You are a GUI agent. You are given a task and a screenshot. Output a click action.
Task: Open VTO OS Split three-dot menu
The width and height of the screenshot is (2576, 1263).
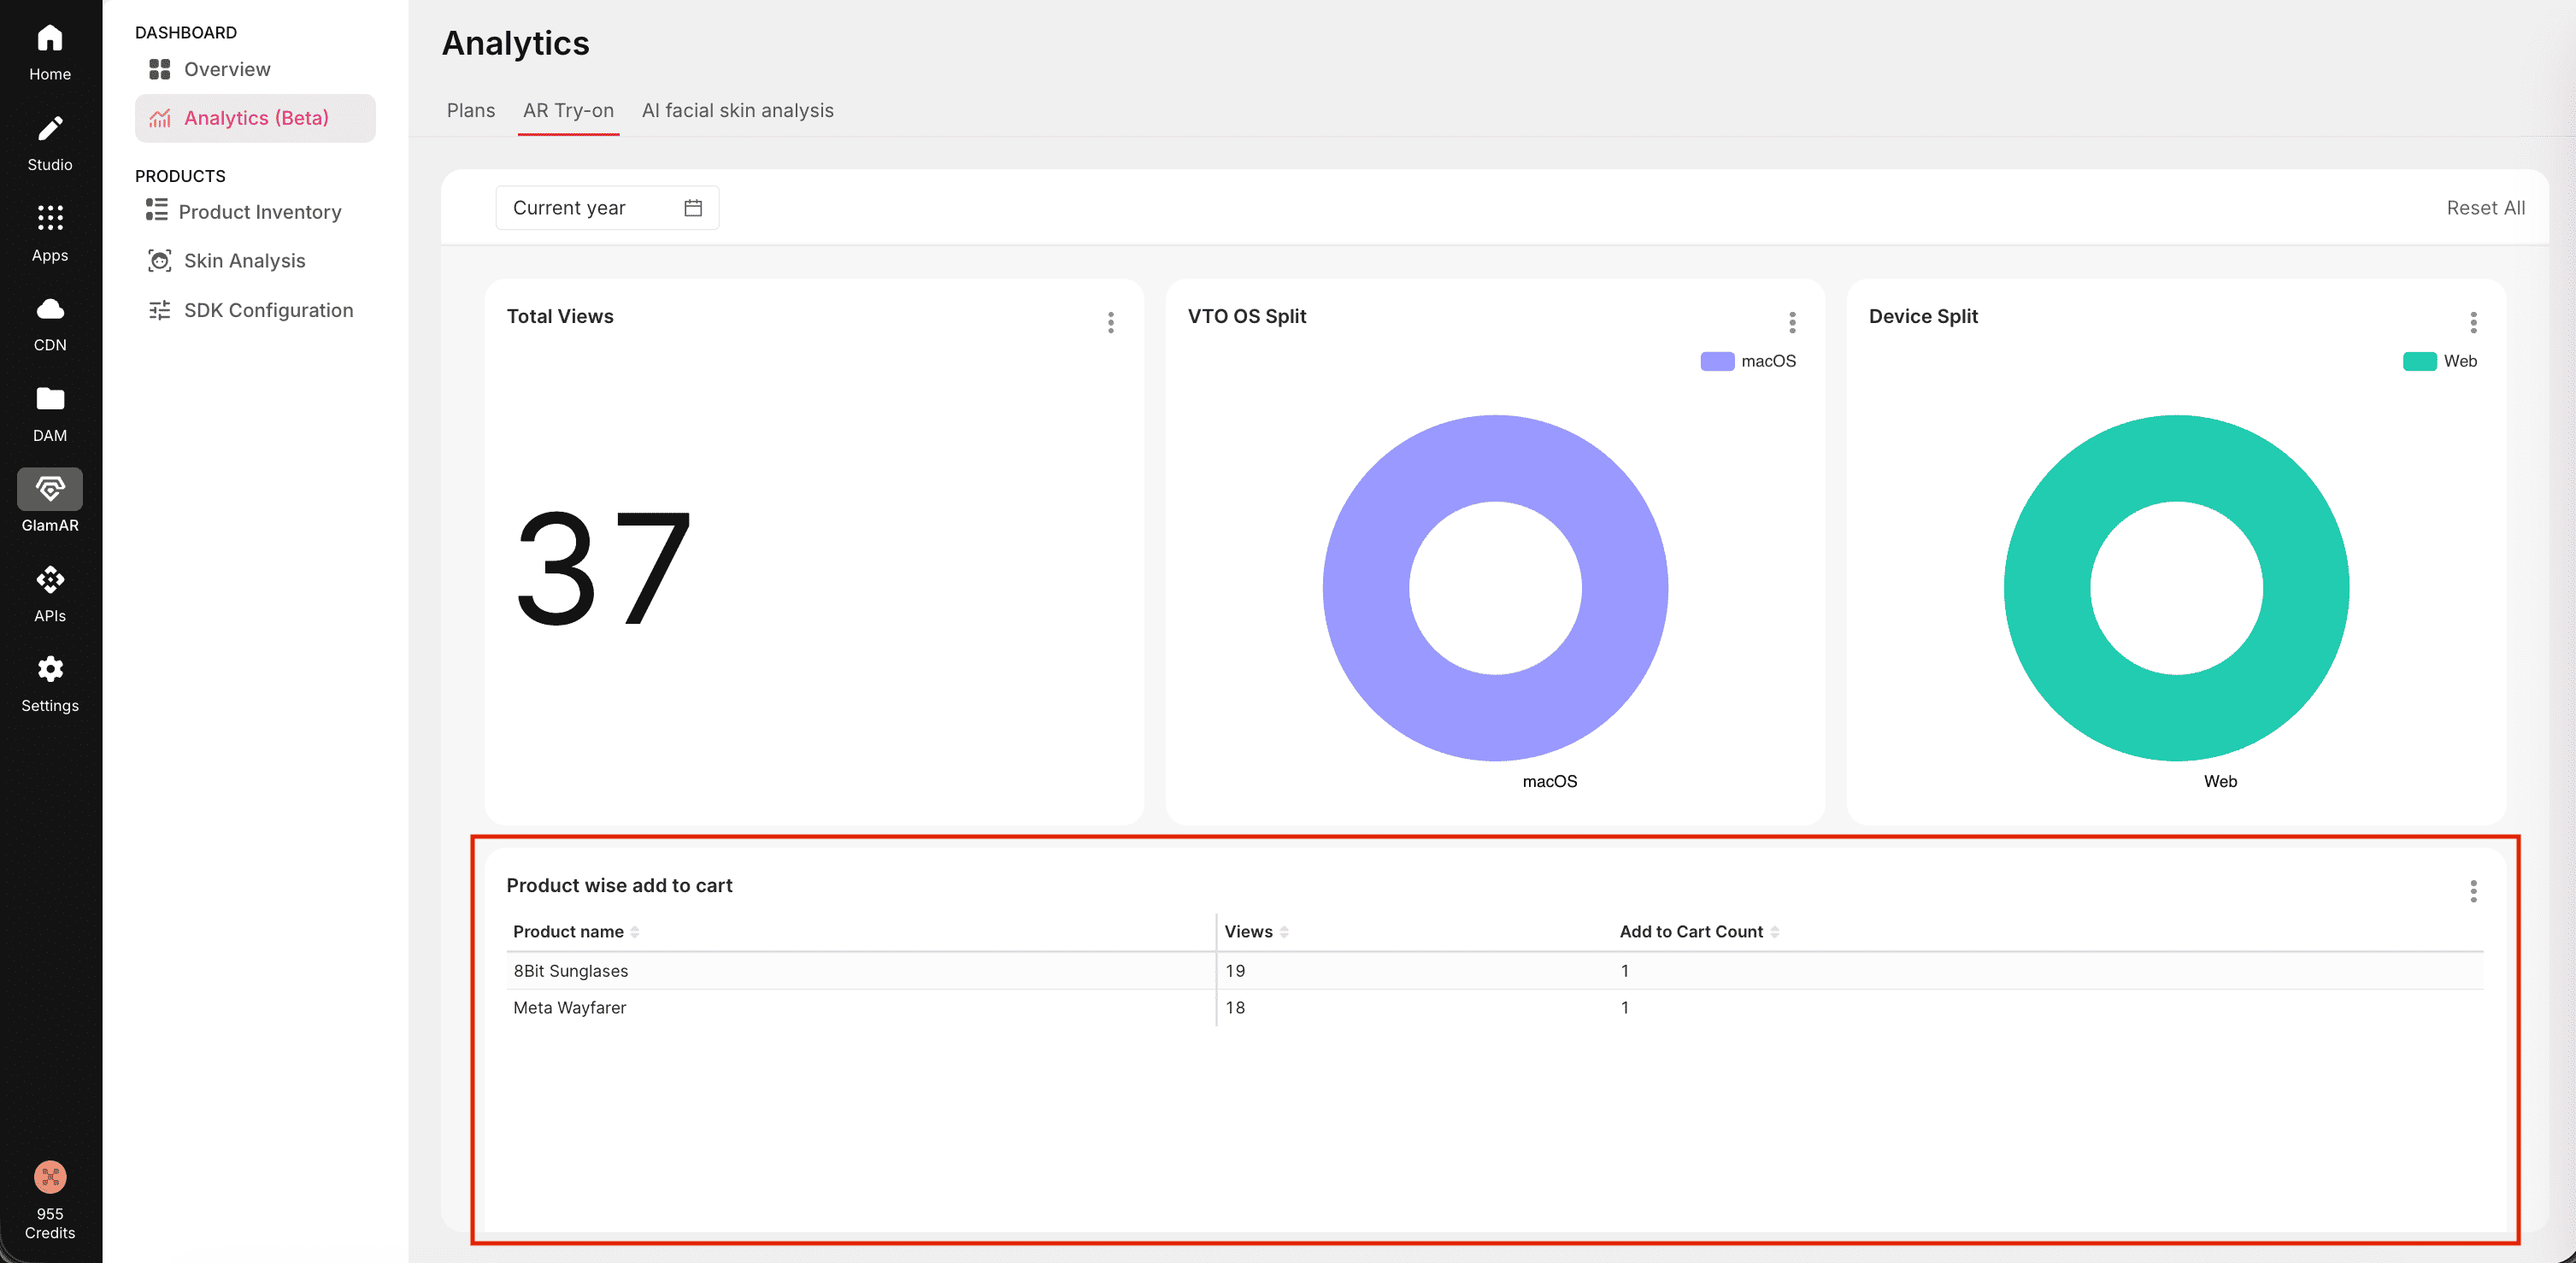coord(1791,322)
